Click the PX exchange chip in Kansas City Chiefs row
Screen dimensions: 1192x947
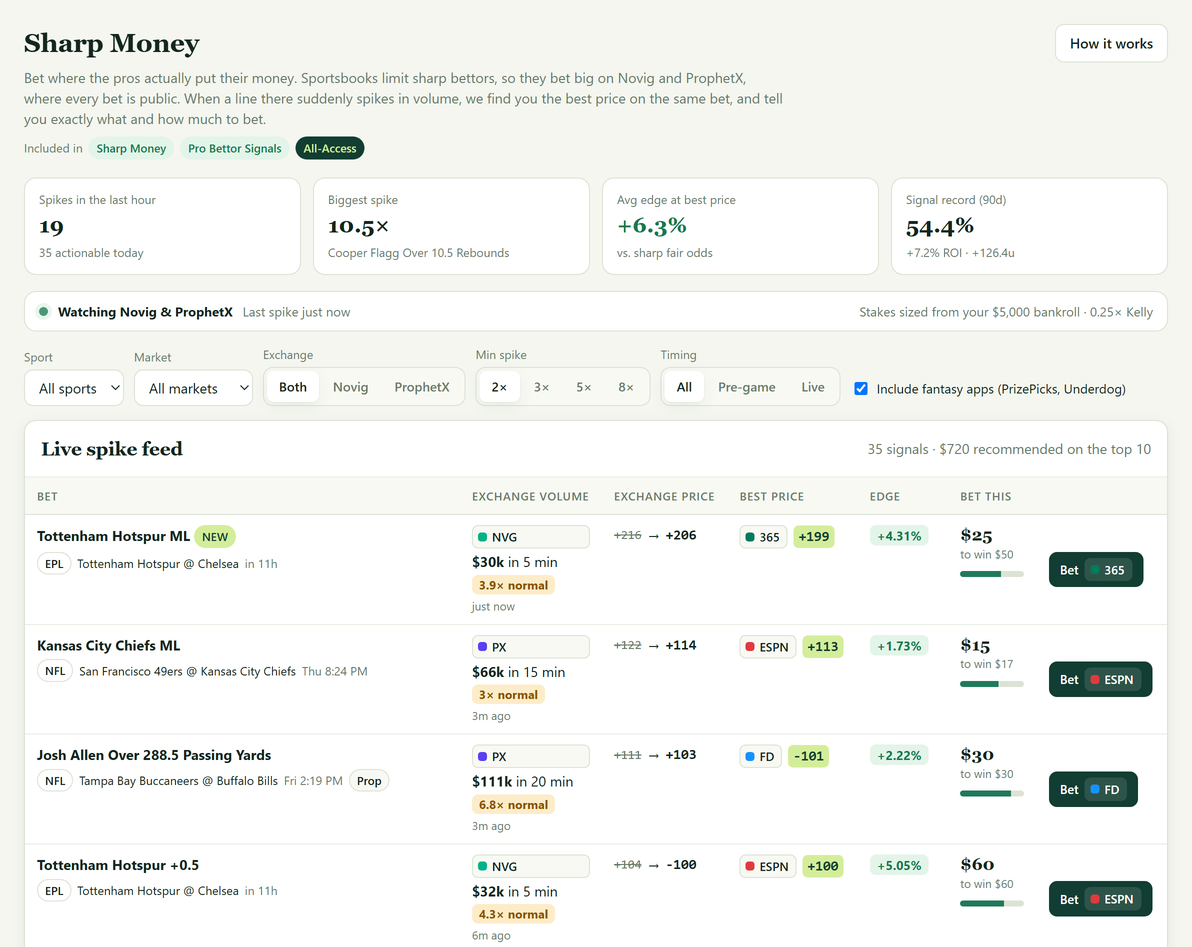pos(531,647)
